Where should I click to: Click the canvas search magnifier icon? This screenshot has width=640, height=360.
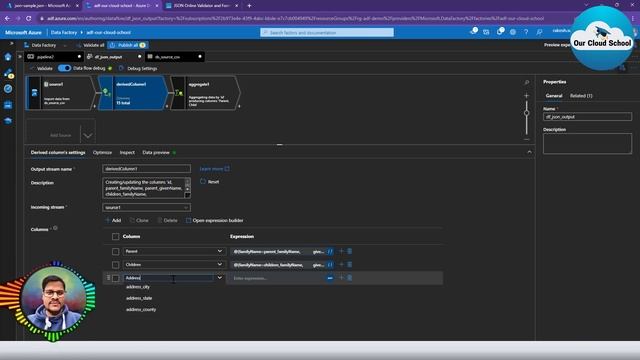[x=527, y=83]
